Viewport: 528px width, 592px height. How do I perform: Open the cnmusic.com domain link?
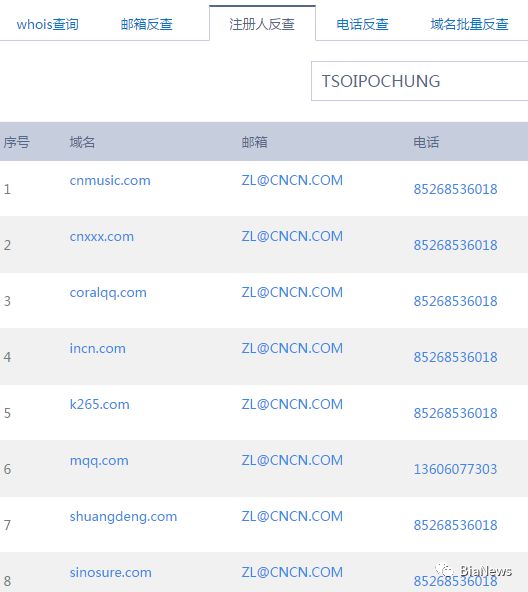[x=110, y=180]
